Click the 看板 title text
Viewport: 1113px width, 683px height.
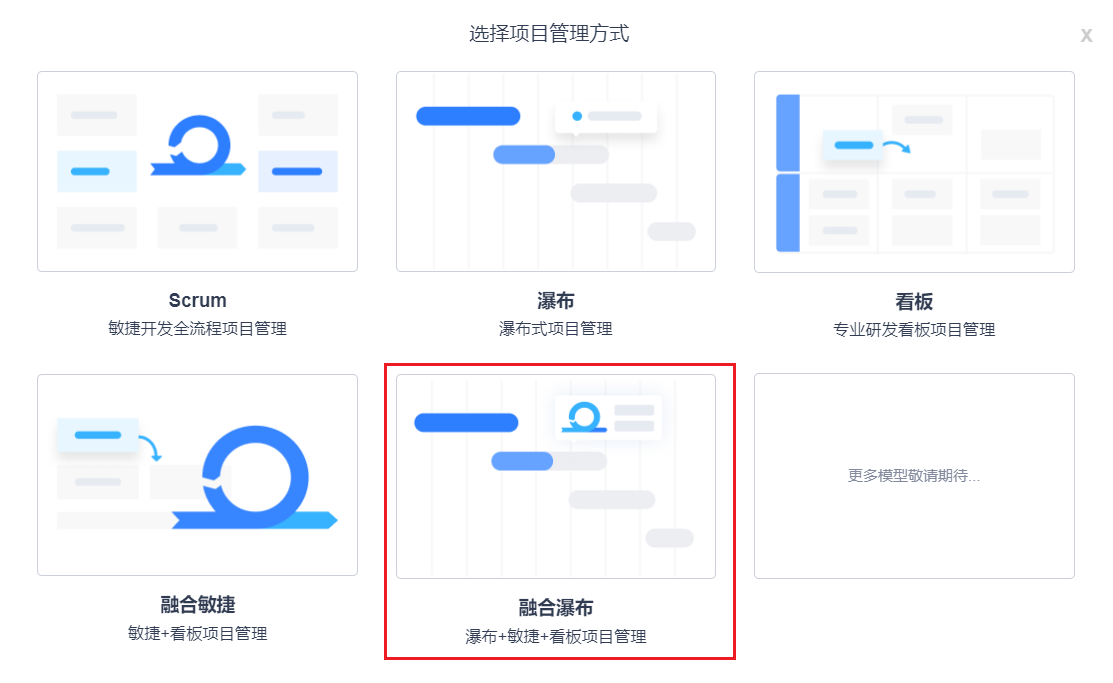click(914, 302)
